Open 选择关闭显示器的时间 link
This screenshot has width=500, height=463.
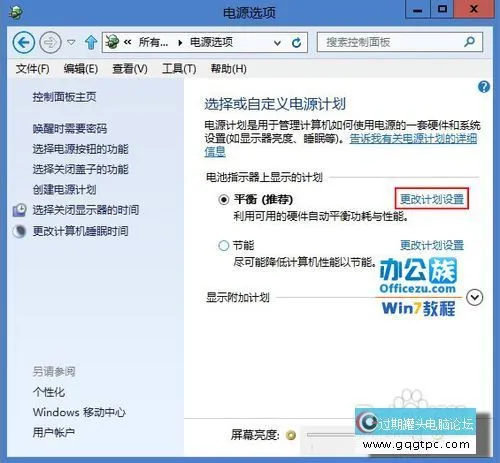[86, 210]
